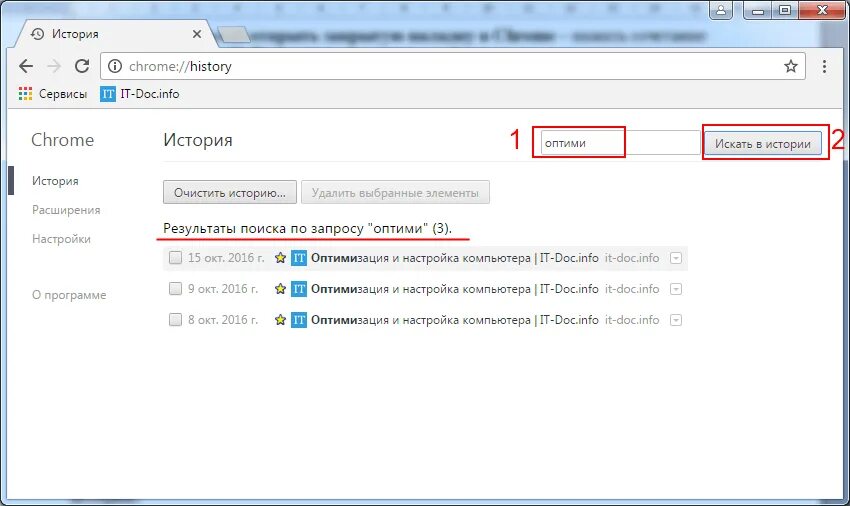Click the it-doc.info domain on 15 окт. row
The width and height of the screenshot is (850, 506).
(632, 258)
